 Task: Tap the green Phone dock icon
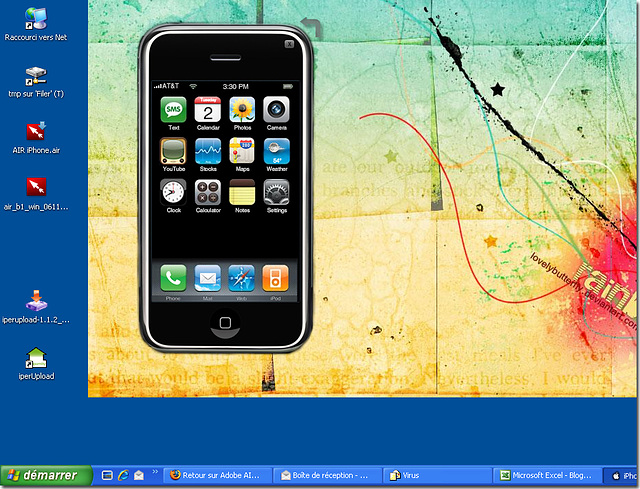click(173, 278)
